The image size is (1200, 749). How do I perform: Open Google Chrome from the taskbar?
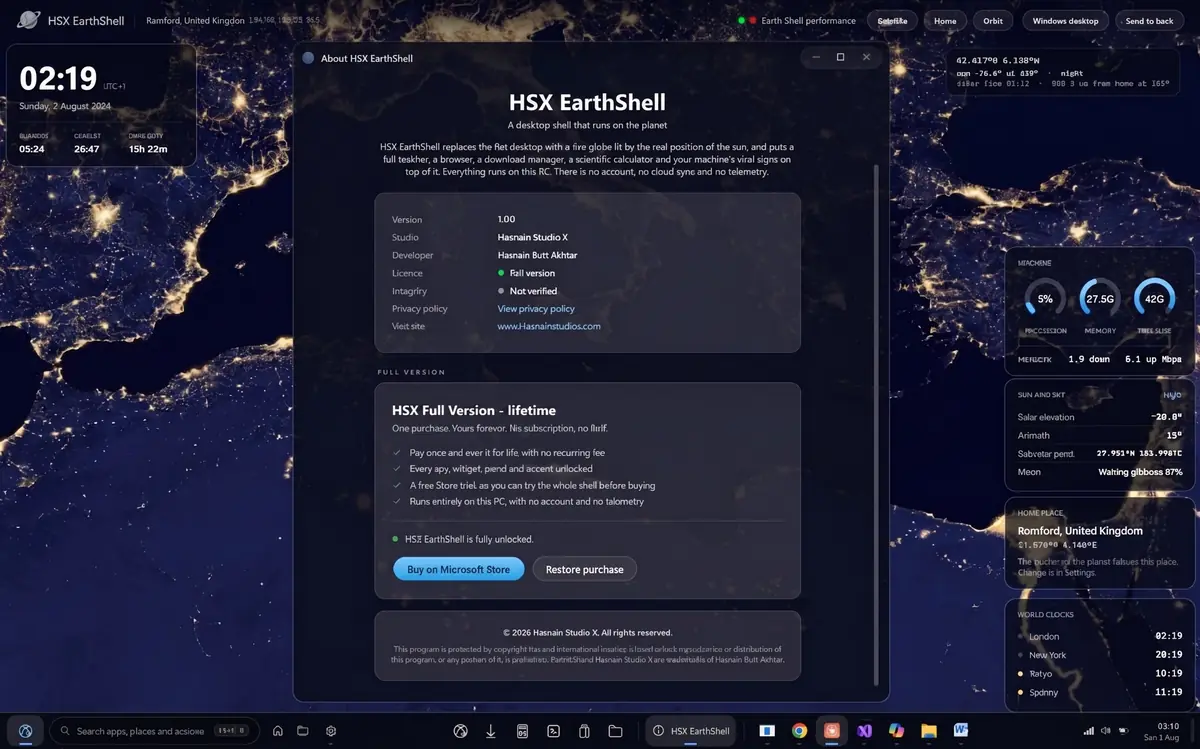(799, 731)
